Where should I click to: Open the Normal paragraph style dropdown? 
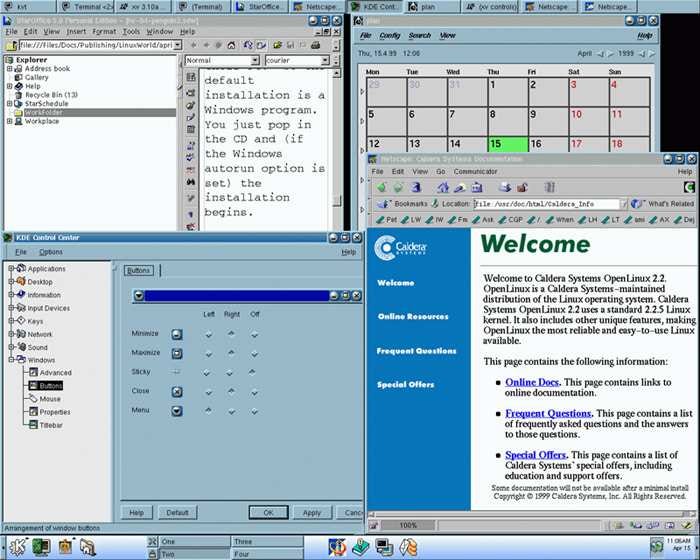255,60
